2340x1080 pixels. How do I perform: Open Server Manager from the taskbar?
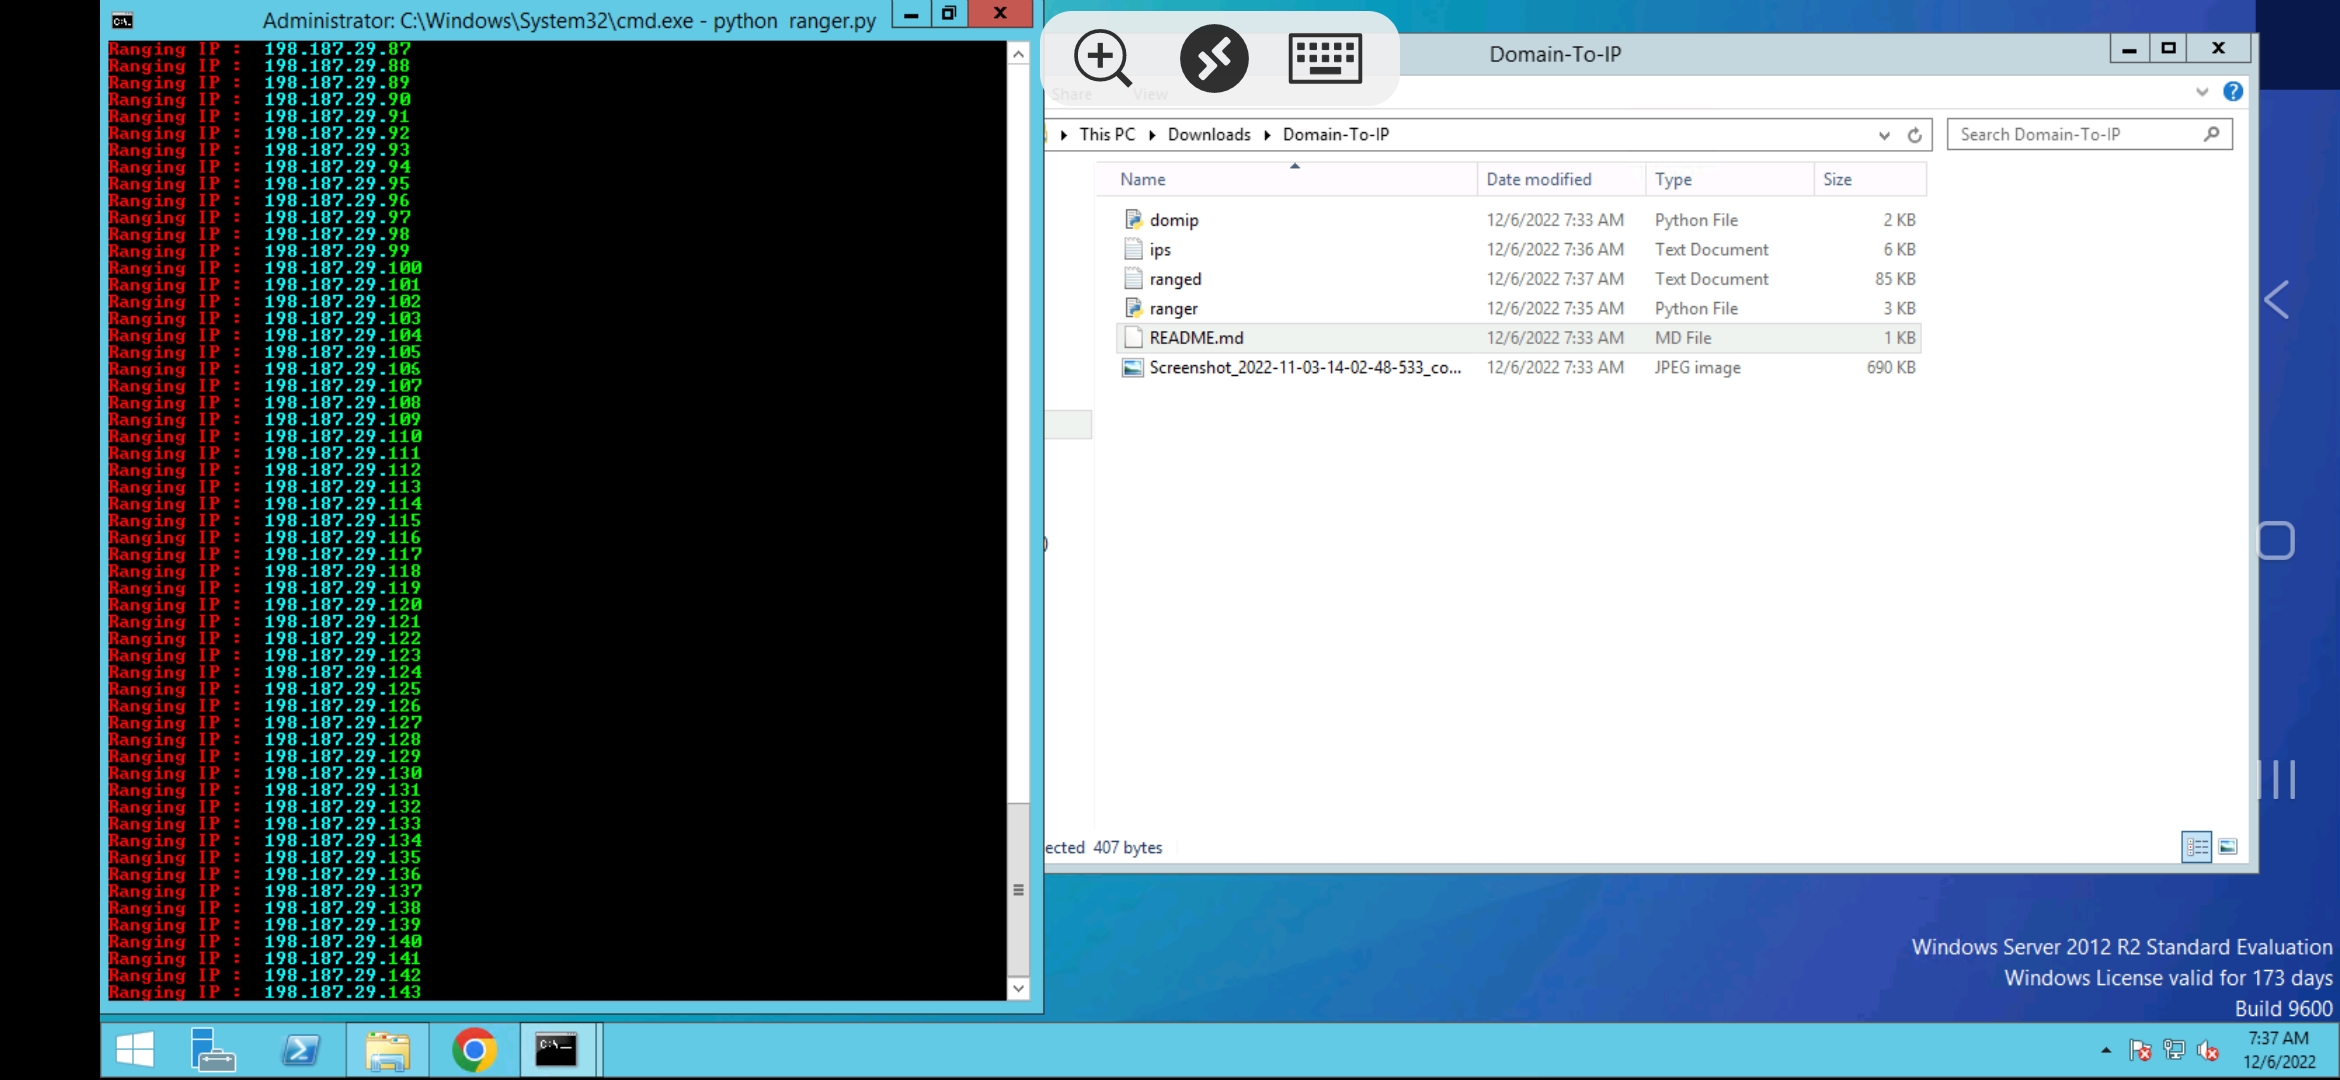point(213,1050)
